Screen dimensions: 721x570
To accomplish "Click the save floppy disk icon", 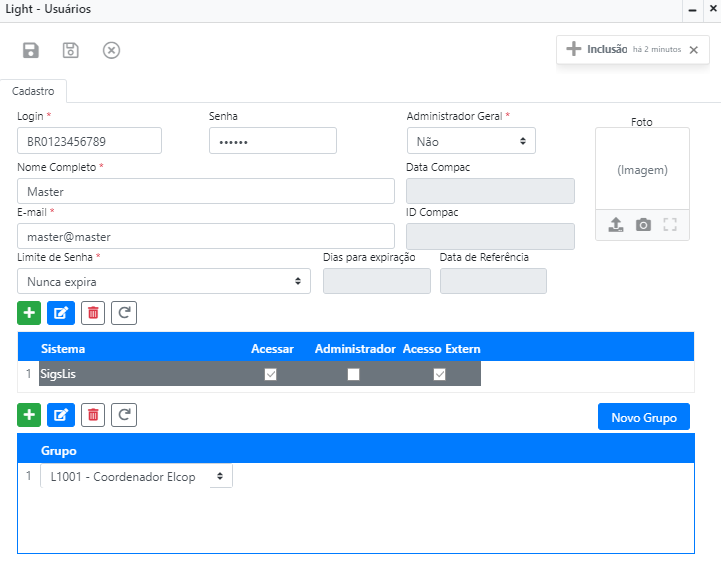I will tap(31, 50).
